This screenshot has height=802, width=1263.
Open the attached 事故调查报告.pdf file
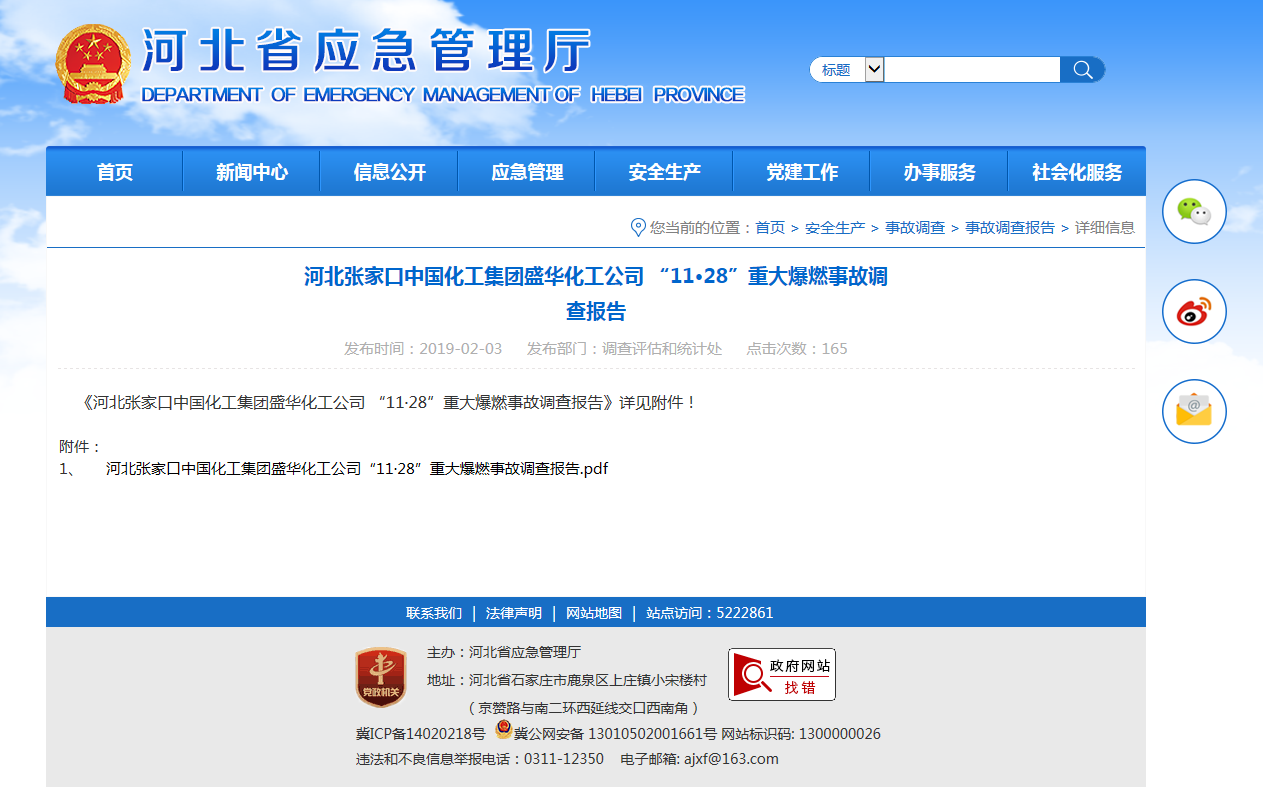coord(357,468)
